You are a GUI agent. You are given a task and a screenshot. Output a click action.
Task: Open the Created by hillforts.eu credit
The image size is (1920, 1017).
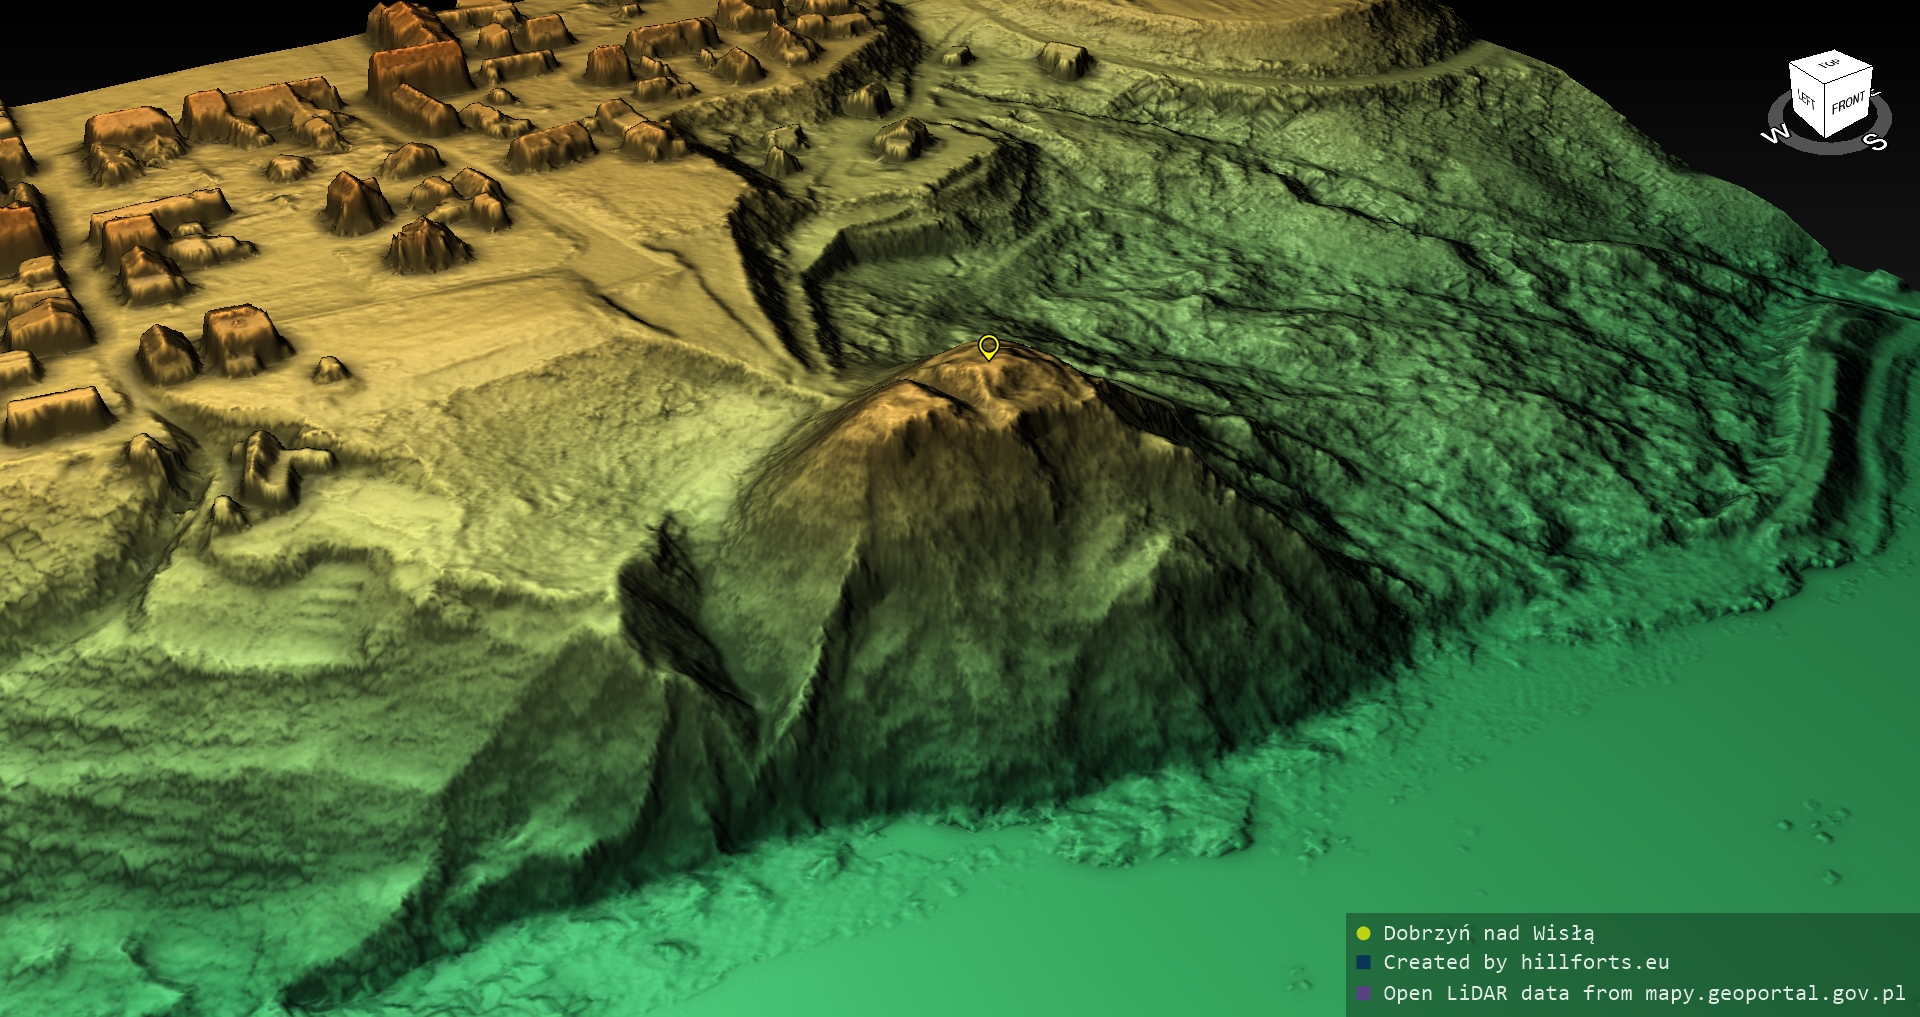click(1525, 963)
